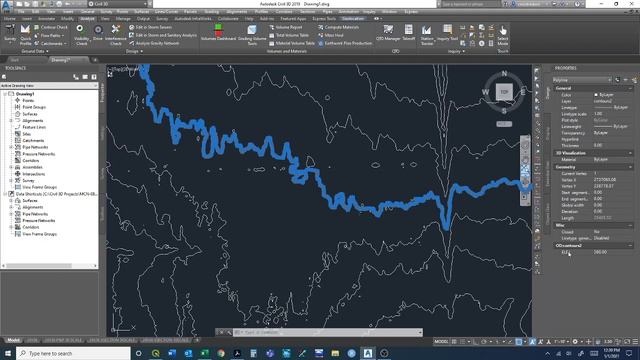This screenshot has height=360, width=640.
Task: Open Grading Volume Tools
Action: (x=252, y=34)
